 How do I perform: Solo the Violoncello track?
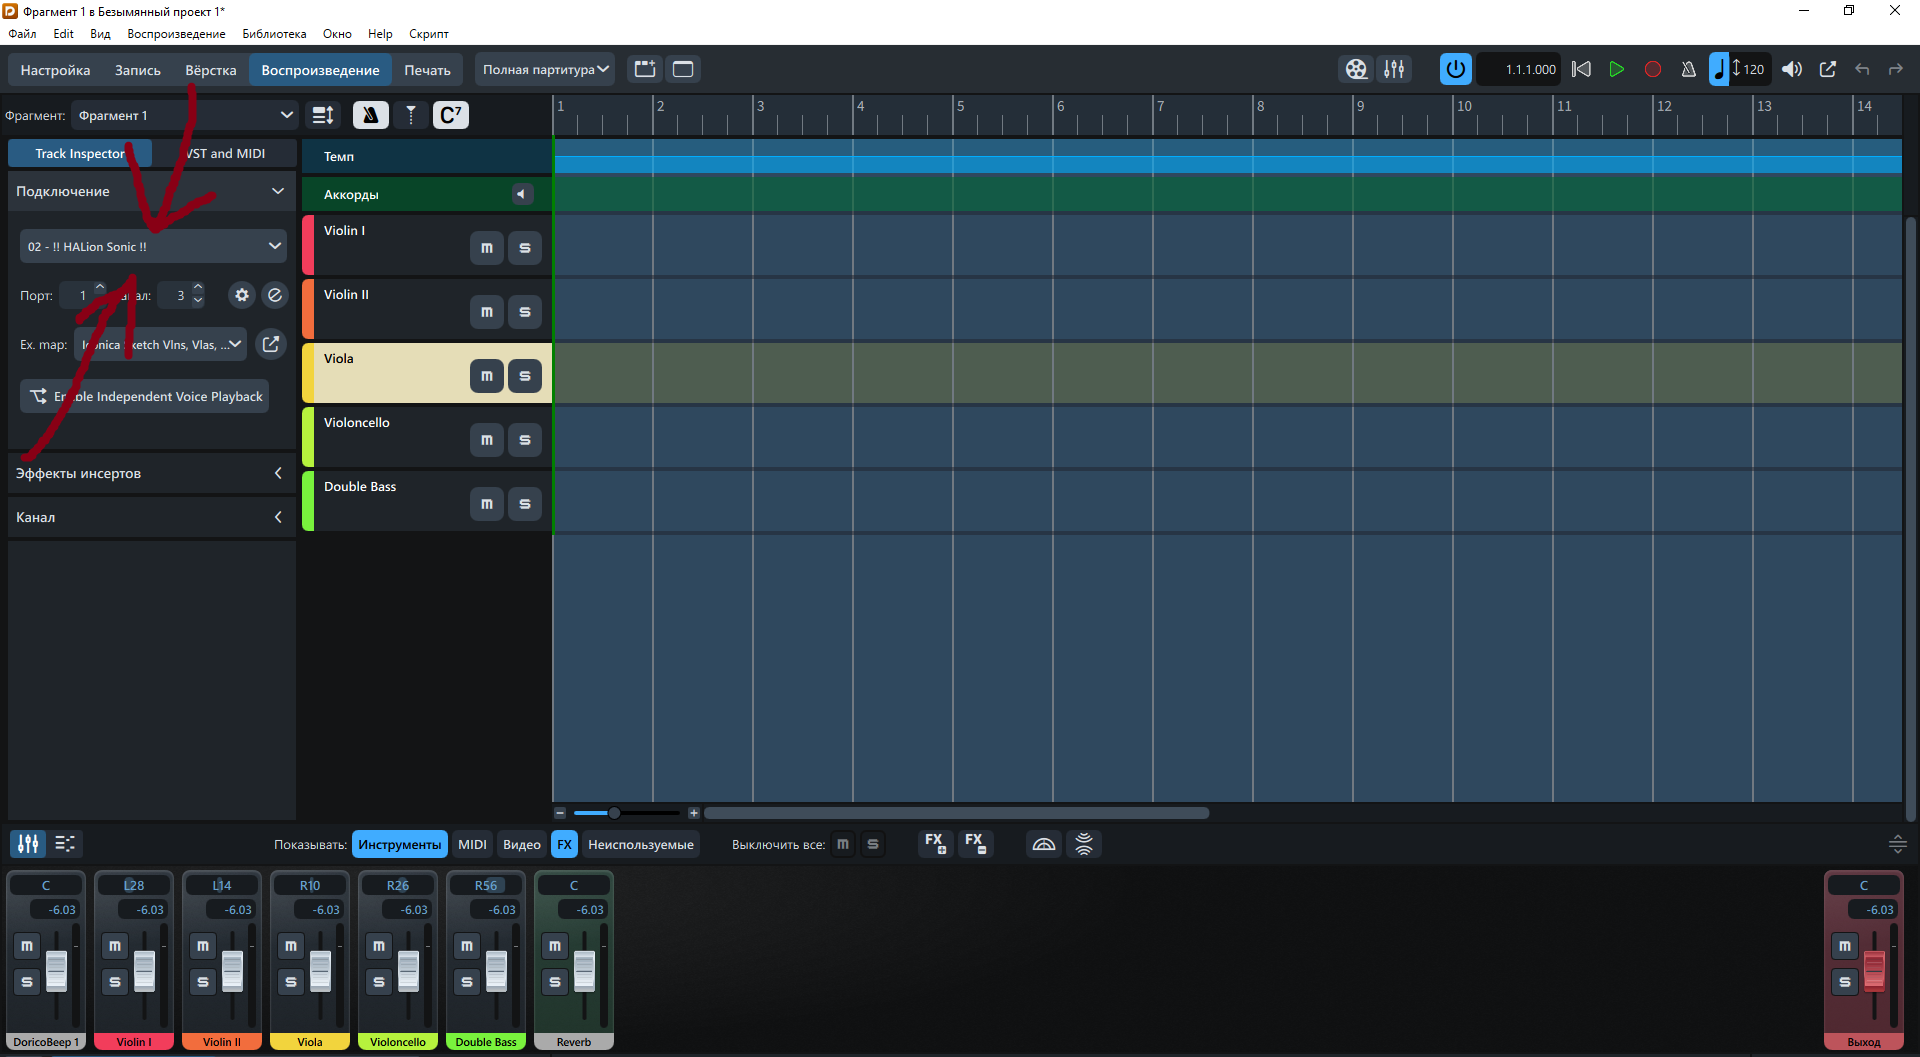point(525,440)
